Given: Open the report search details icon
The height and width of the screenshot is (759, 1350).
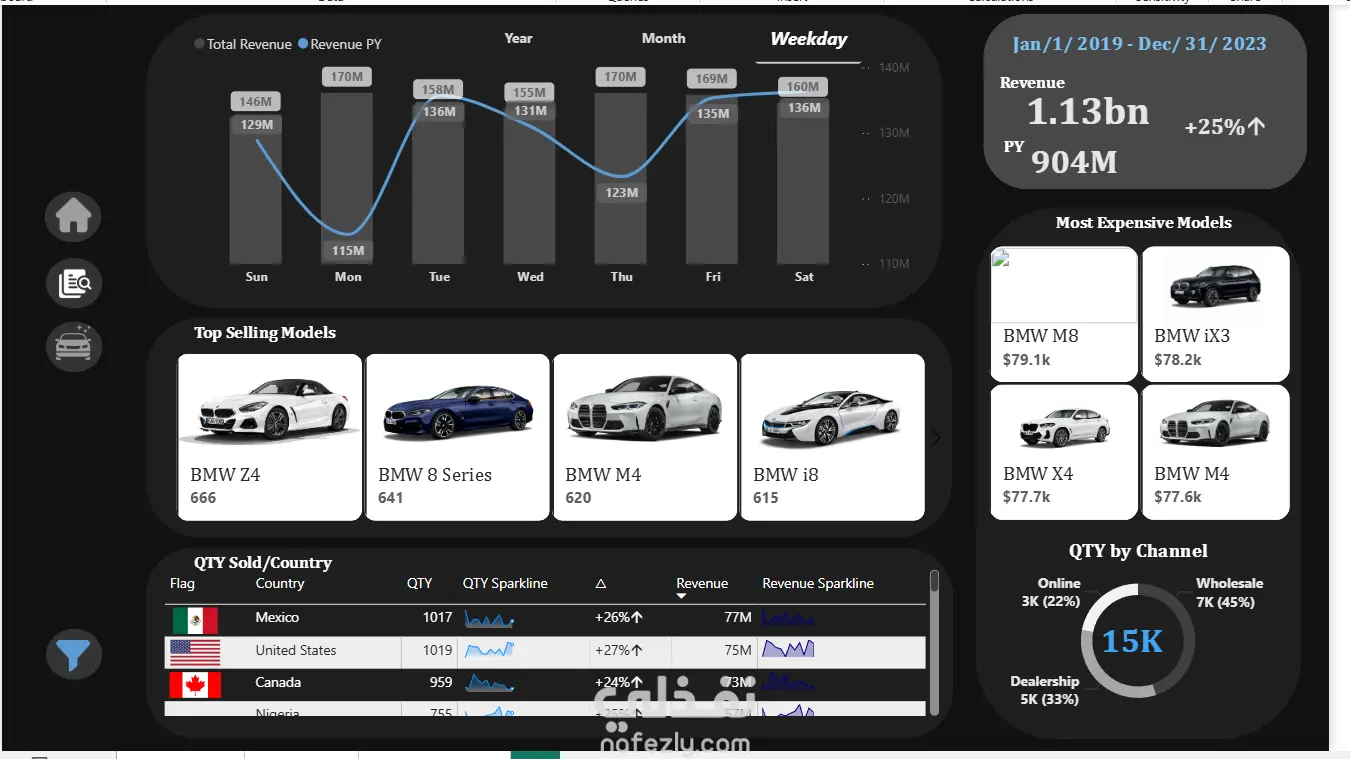Looking at the screenshot, I should tap(74, 283).
